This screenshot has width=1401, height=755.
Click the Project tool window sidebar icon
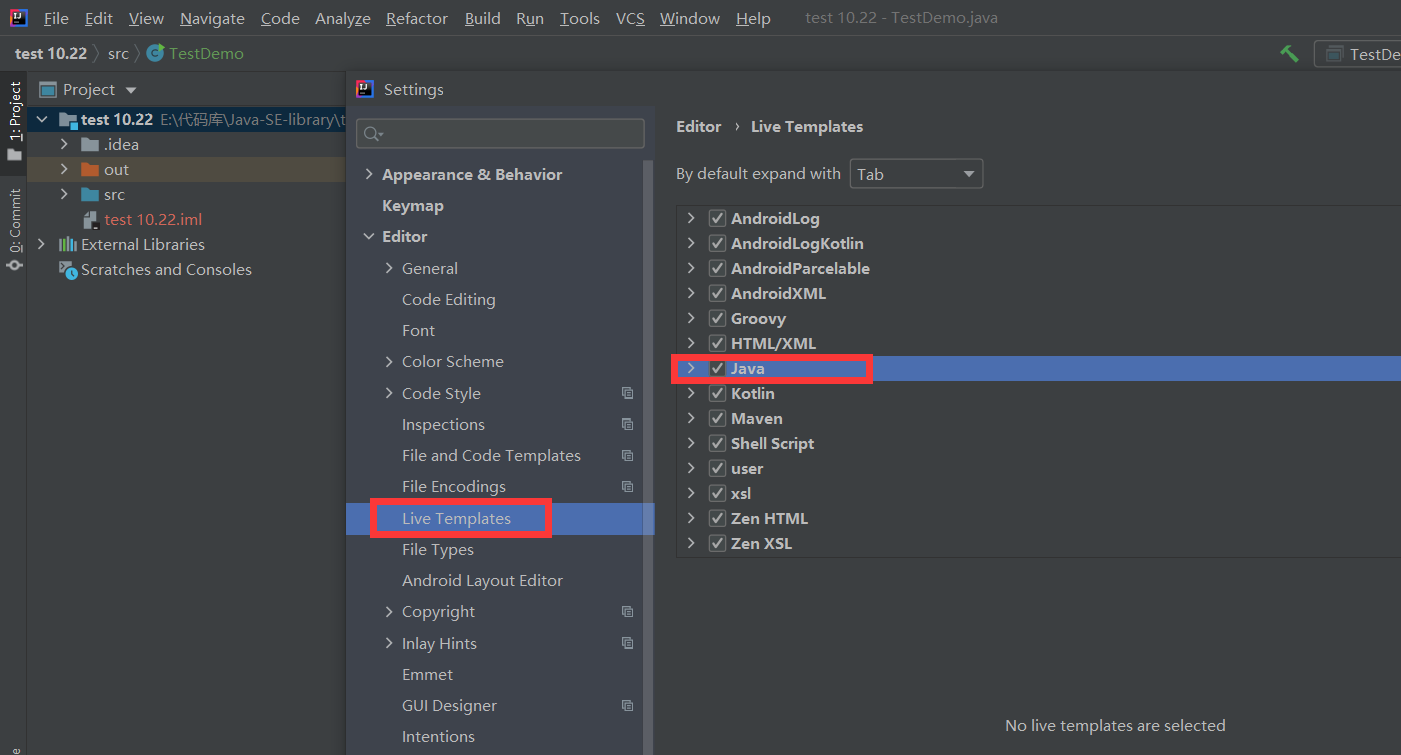pos(14,155)
